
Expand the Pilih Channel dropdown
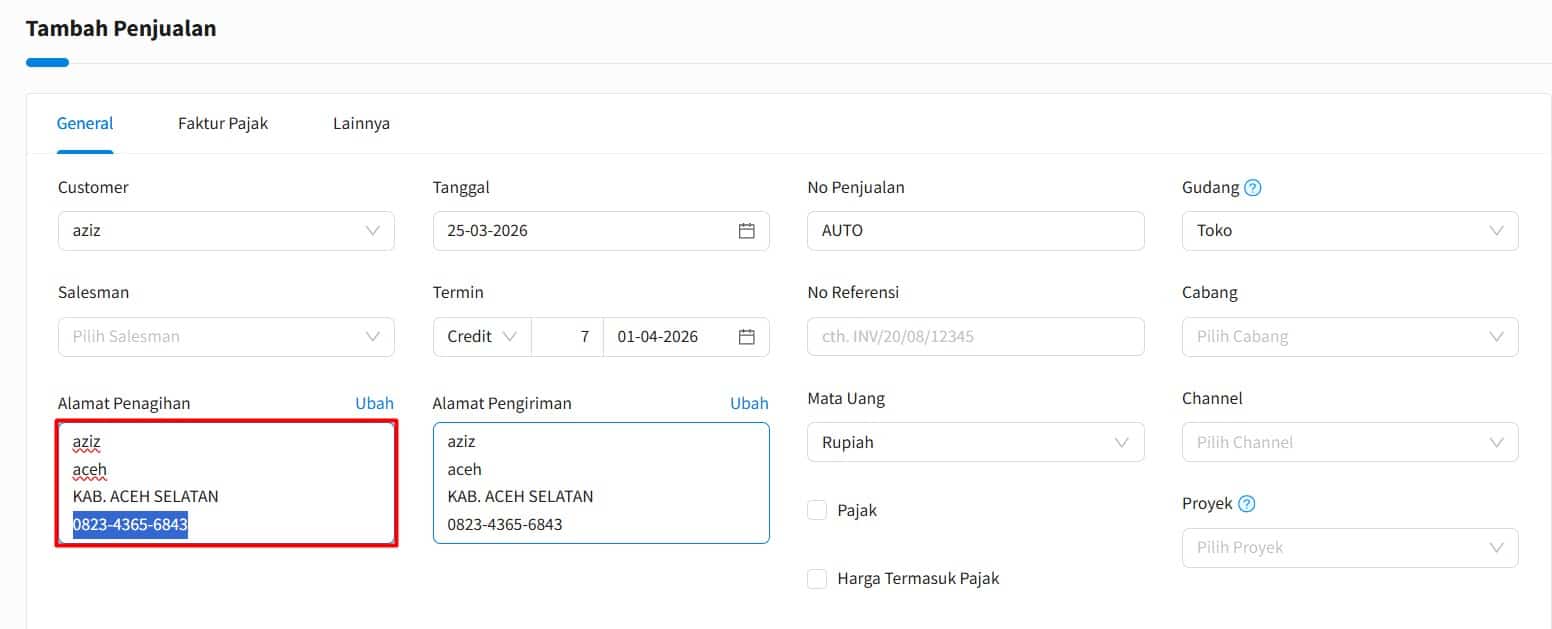pos(1349,442)
